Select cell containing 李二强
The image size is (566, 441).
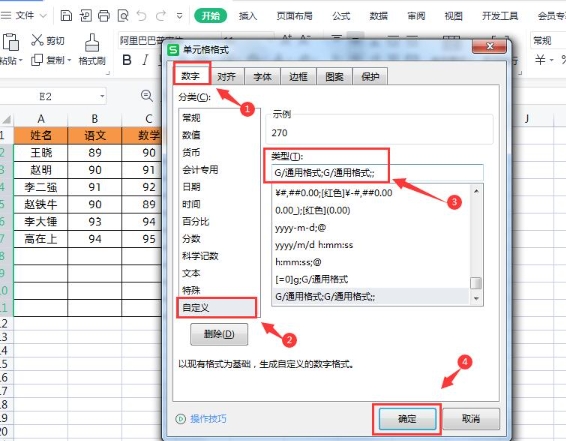tap(40, 187)
